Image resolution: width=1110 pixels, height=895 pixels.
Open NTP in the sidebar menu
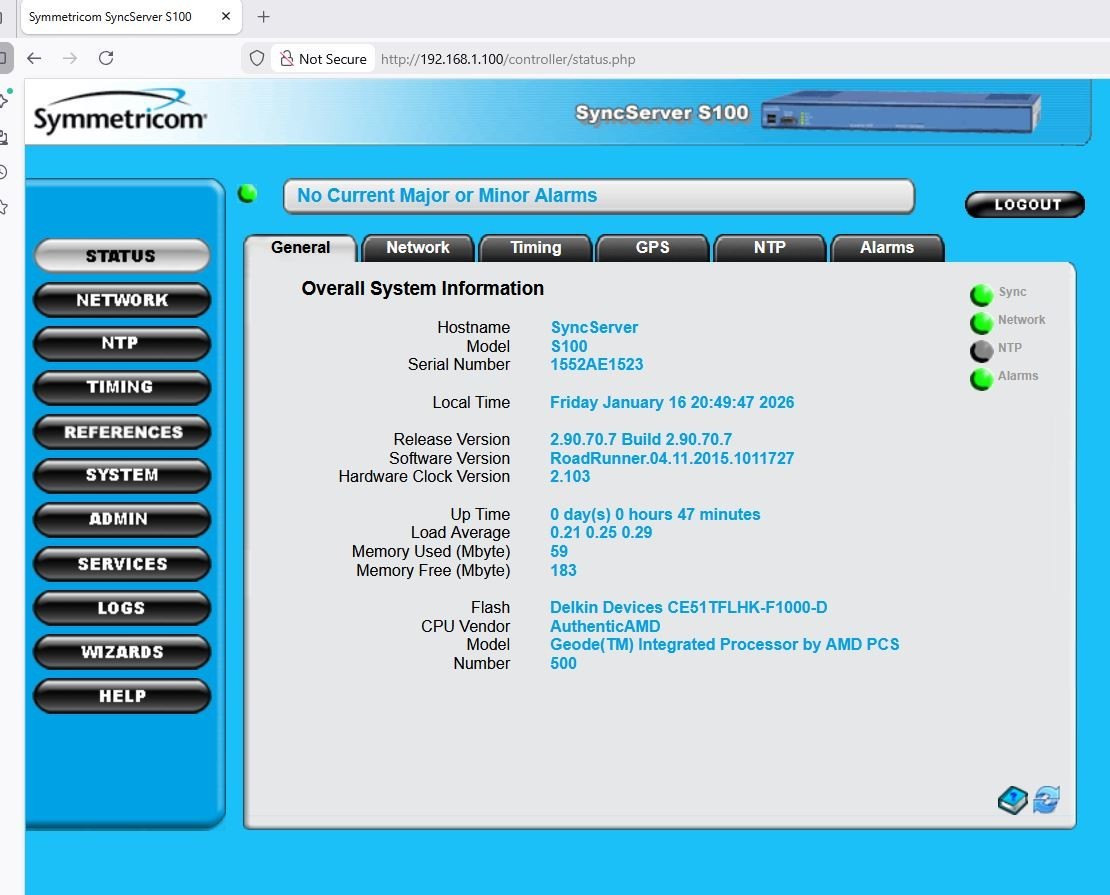[x=122, y=343]
